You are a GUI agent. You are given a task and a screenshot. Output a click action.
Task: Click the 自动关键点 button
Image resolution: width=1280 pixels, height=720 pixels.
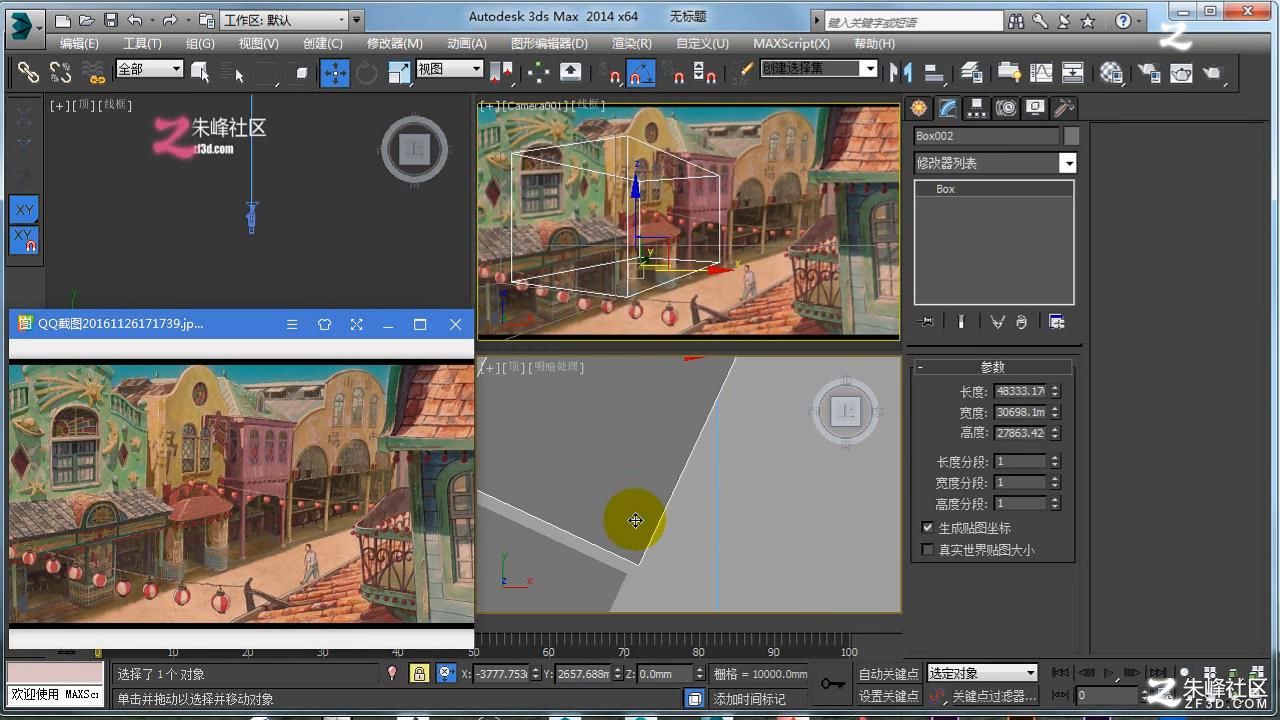889,674
